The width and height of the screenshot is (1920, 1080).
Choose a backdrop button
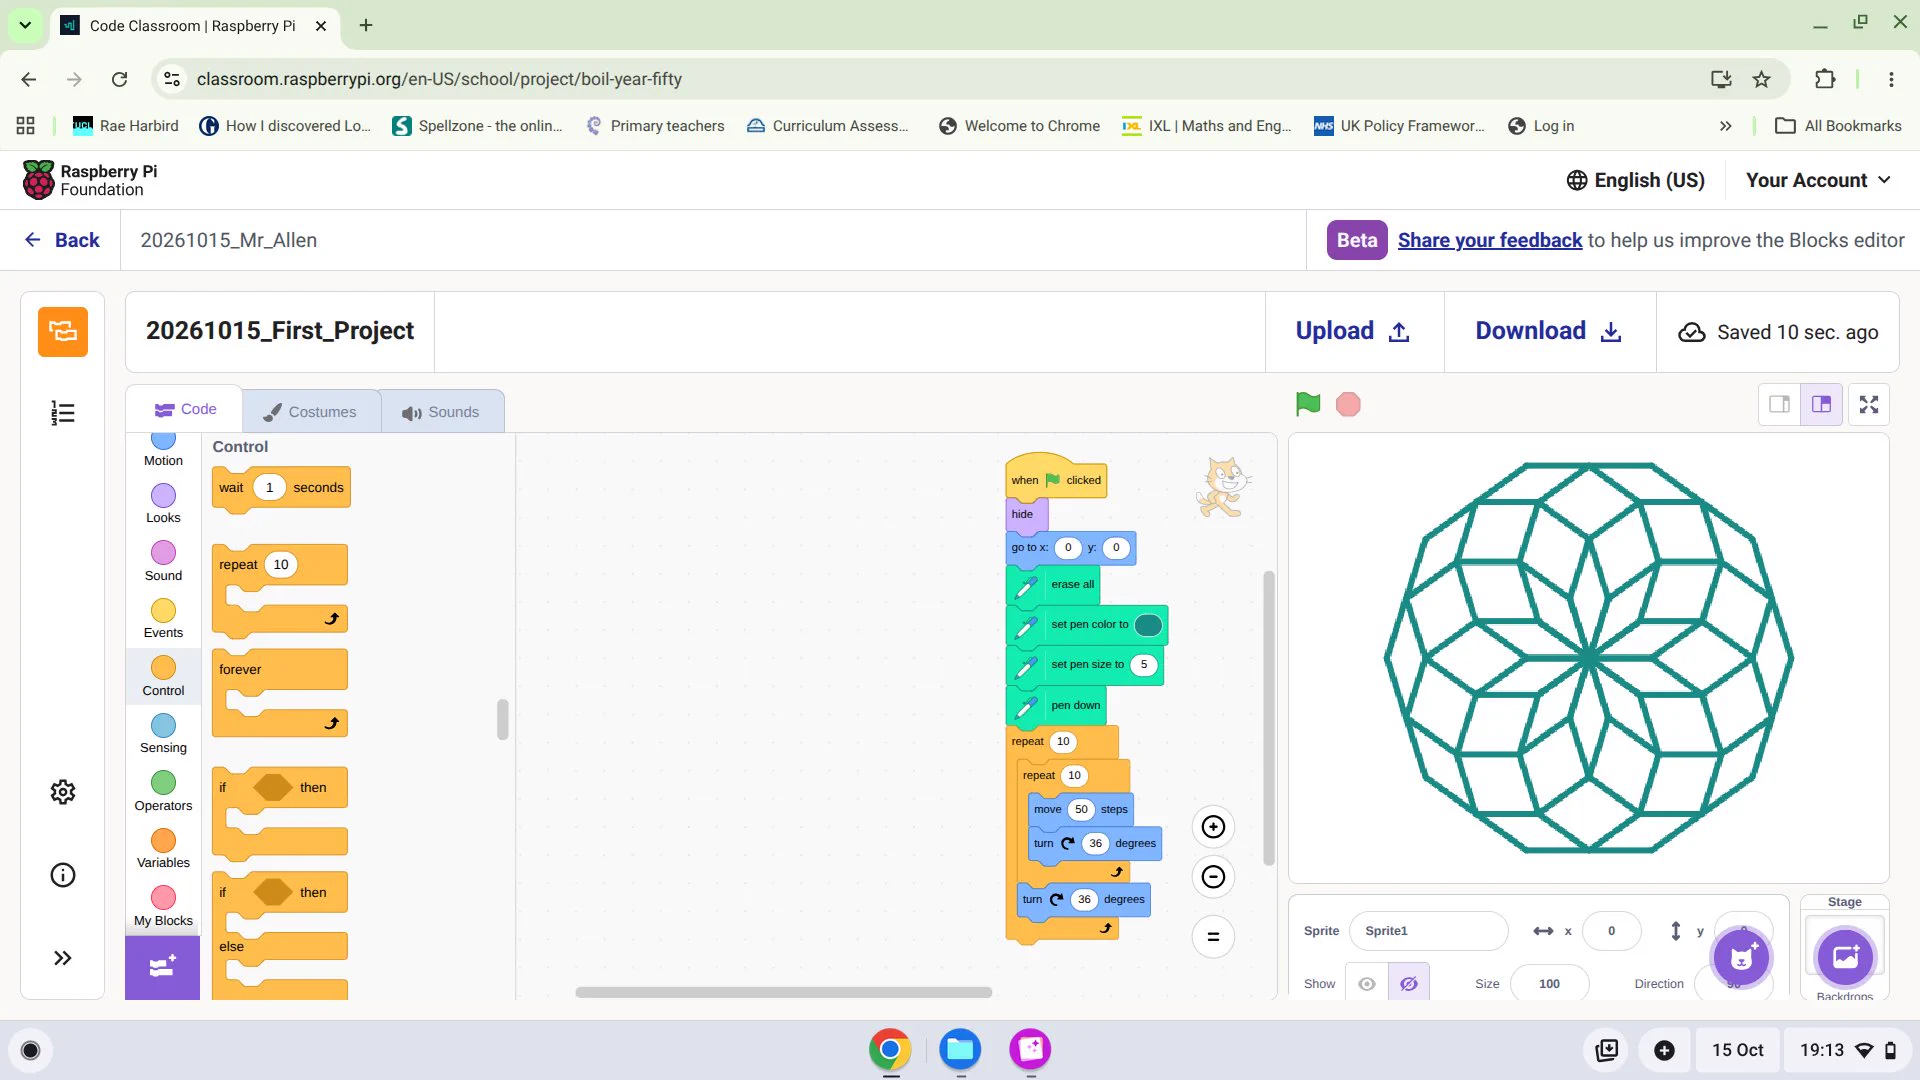click(1845, 957)
